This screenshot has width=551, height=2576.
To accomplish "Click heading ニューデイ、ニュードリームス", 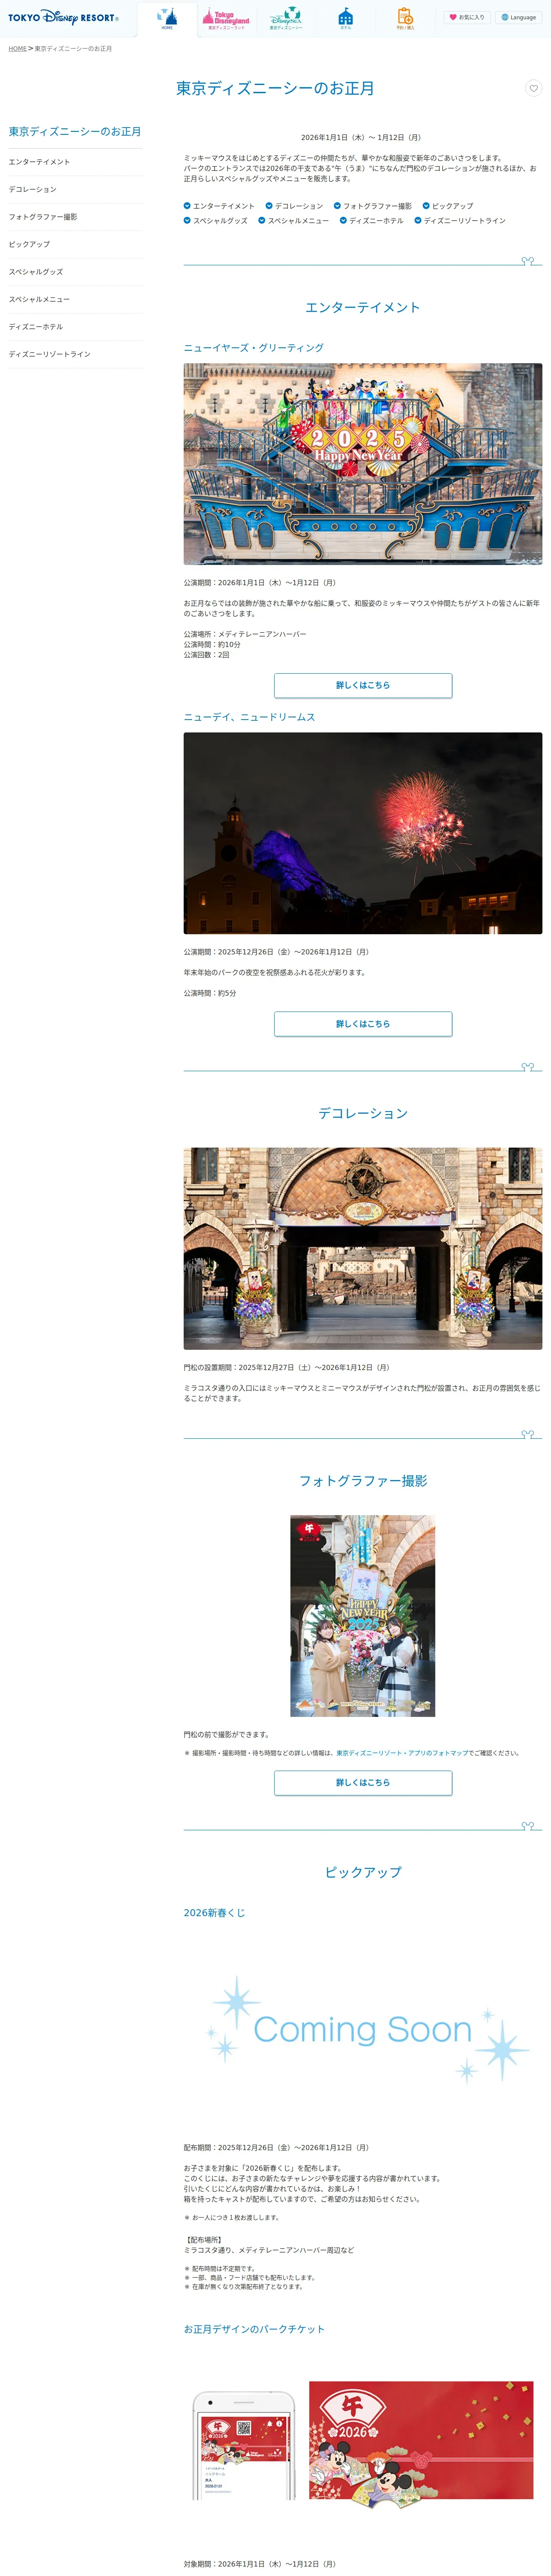I will click(250, 717).
